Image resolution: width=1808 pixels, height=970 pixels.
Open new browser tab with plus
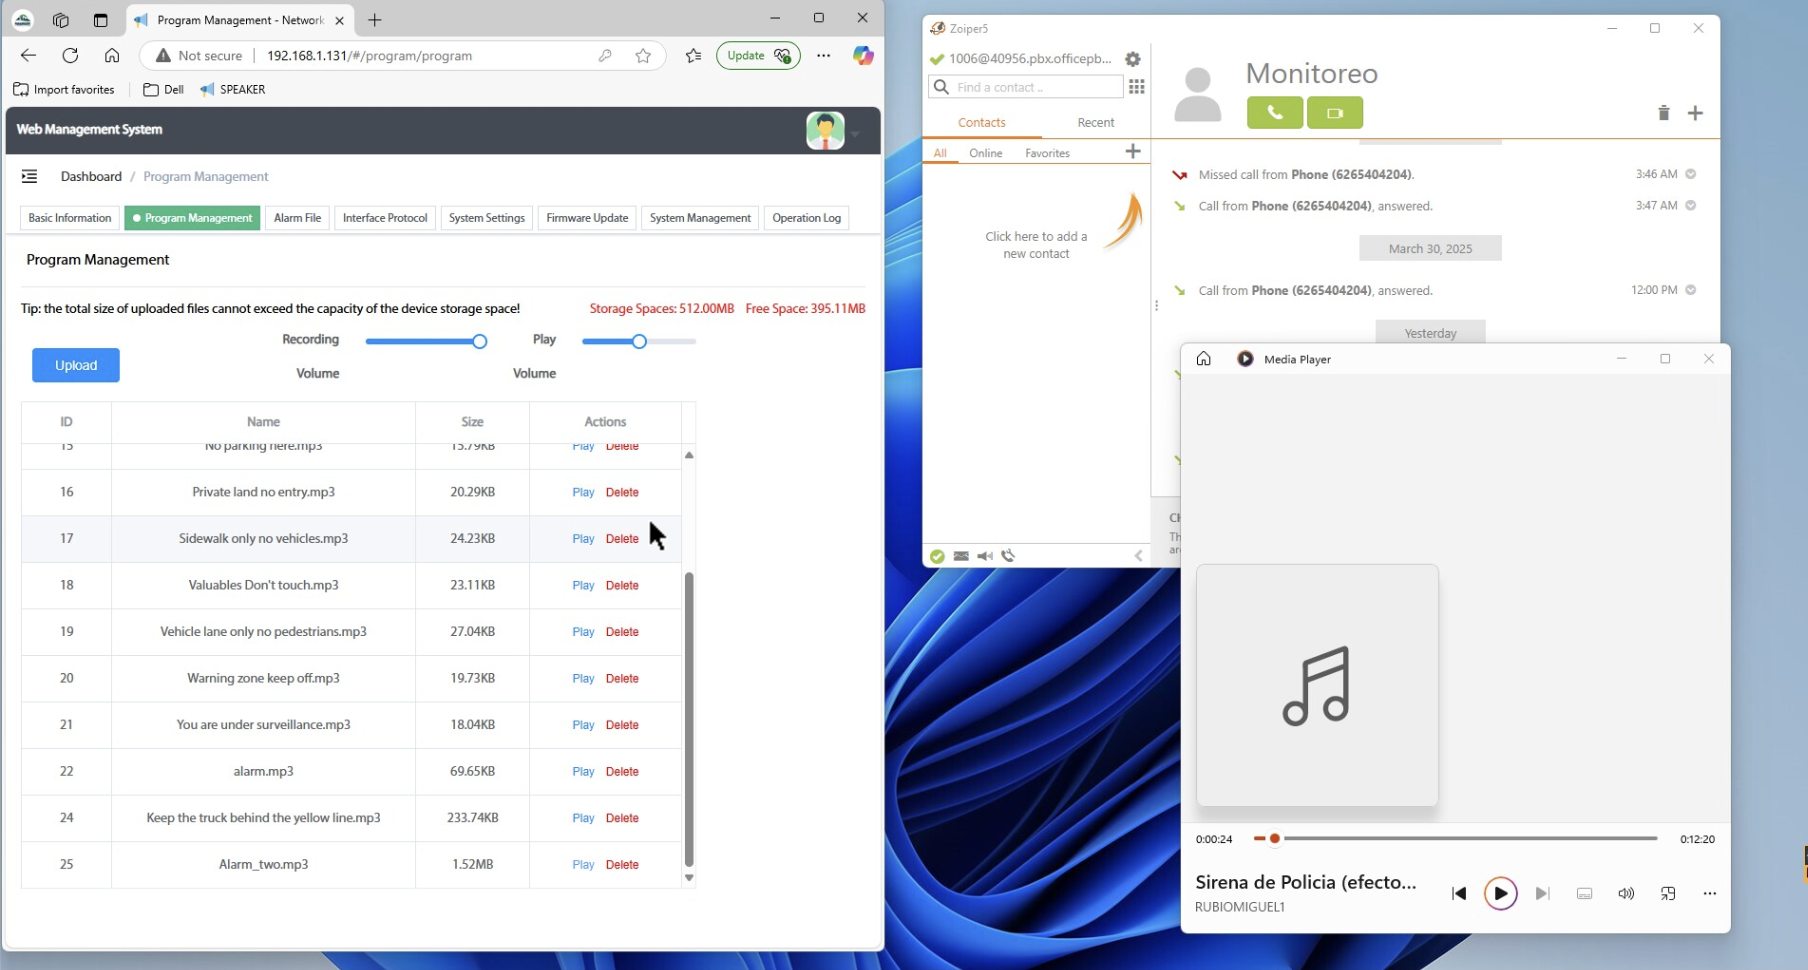[374, 20]
